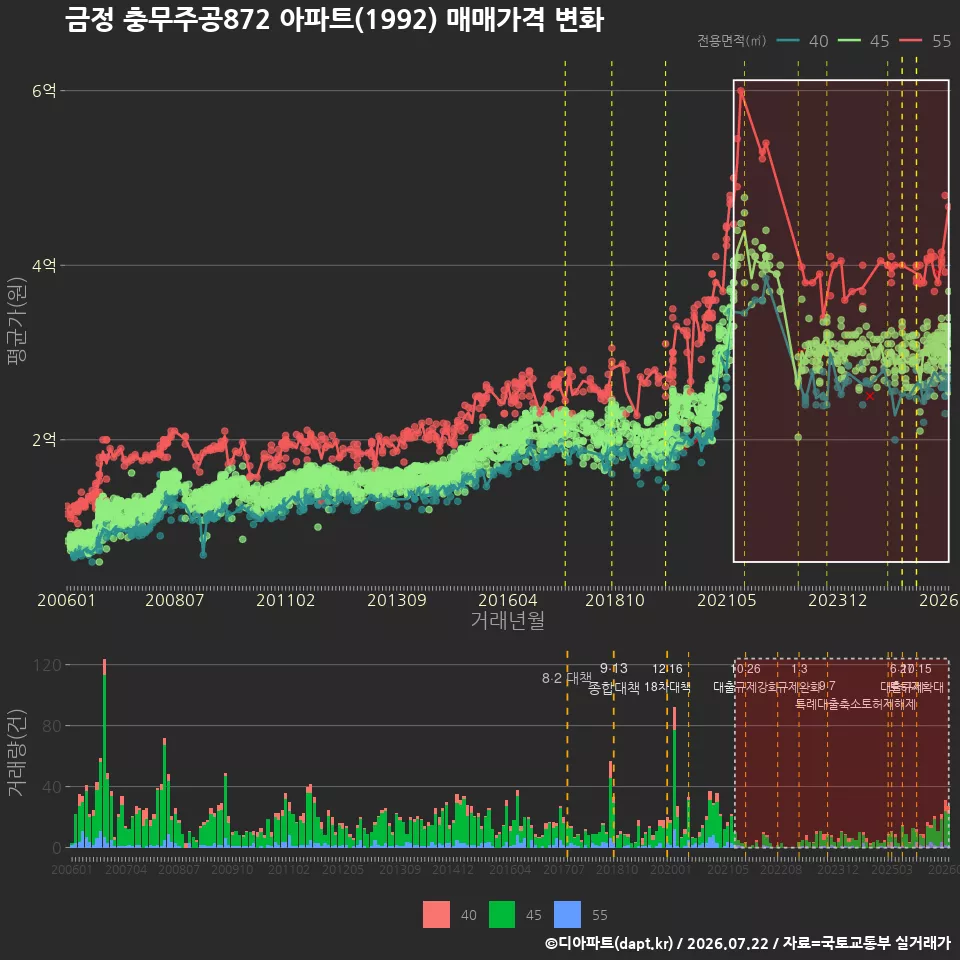Click the '12·16 18차대책' policy annotation
The image size is (960, 960).
[x=667, y=678]
